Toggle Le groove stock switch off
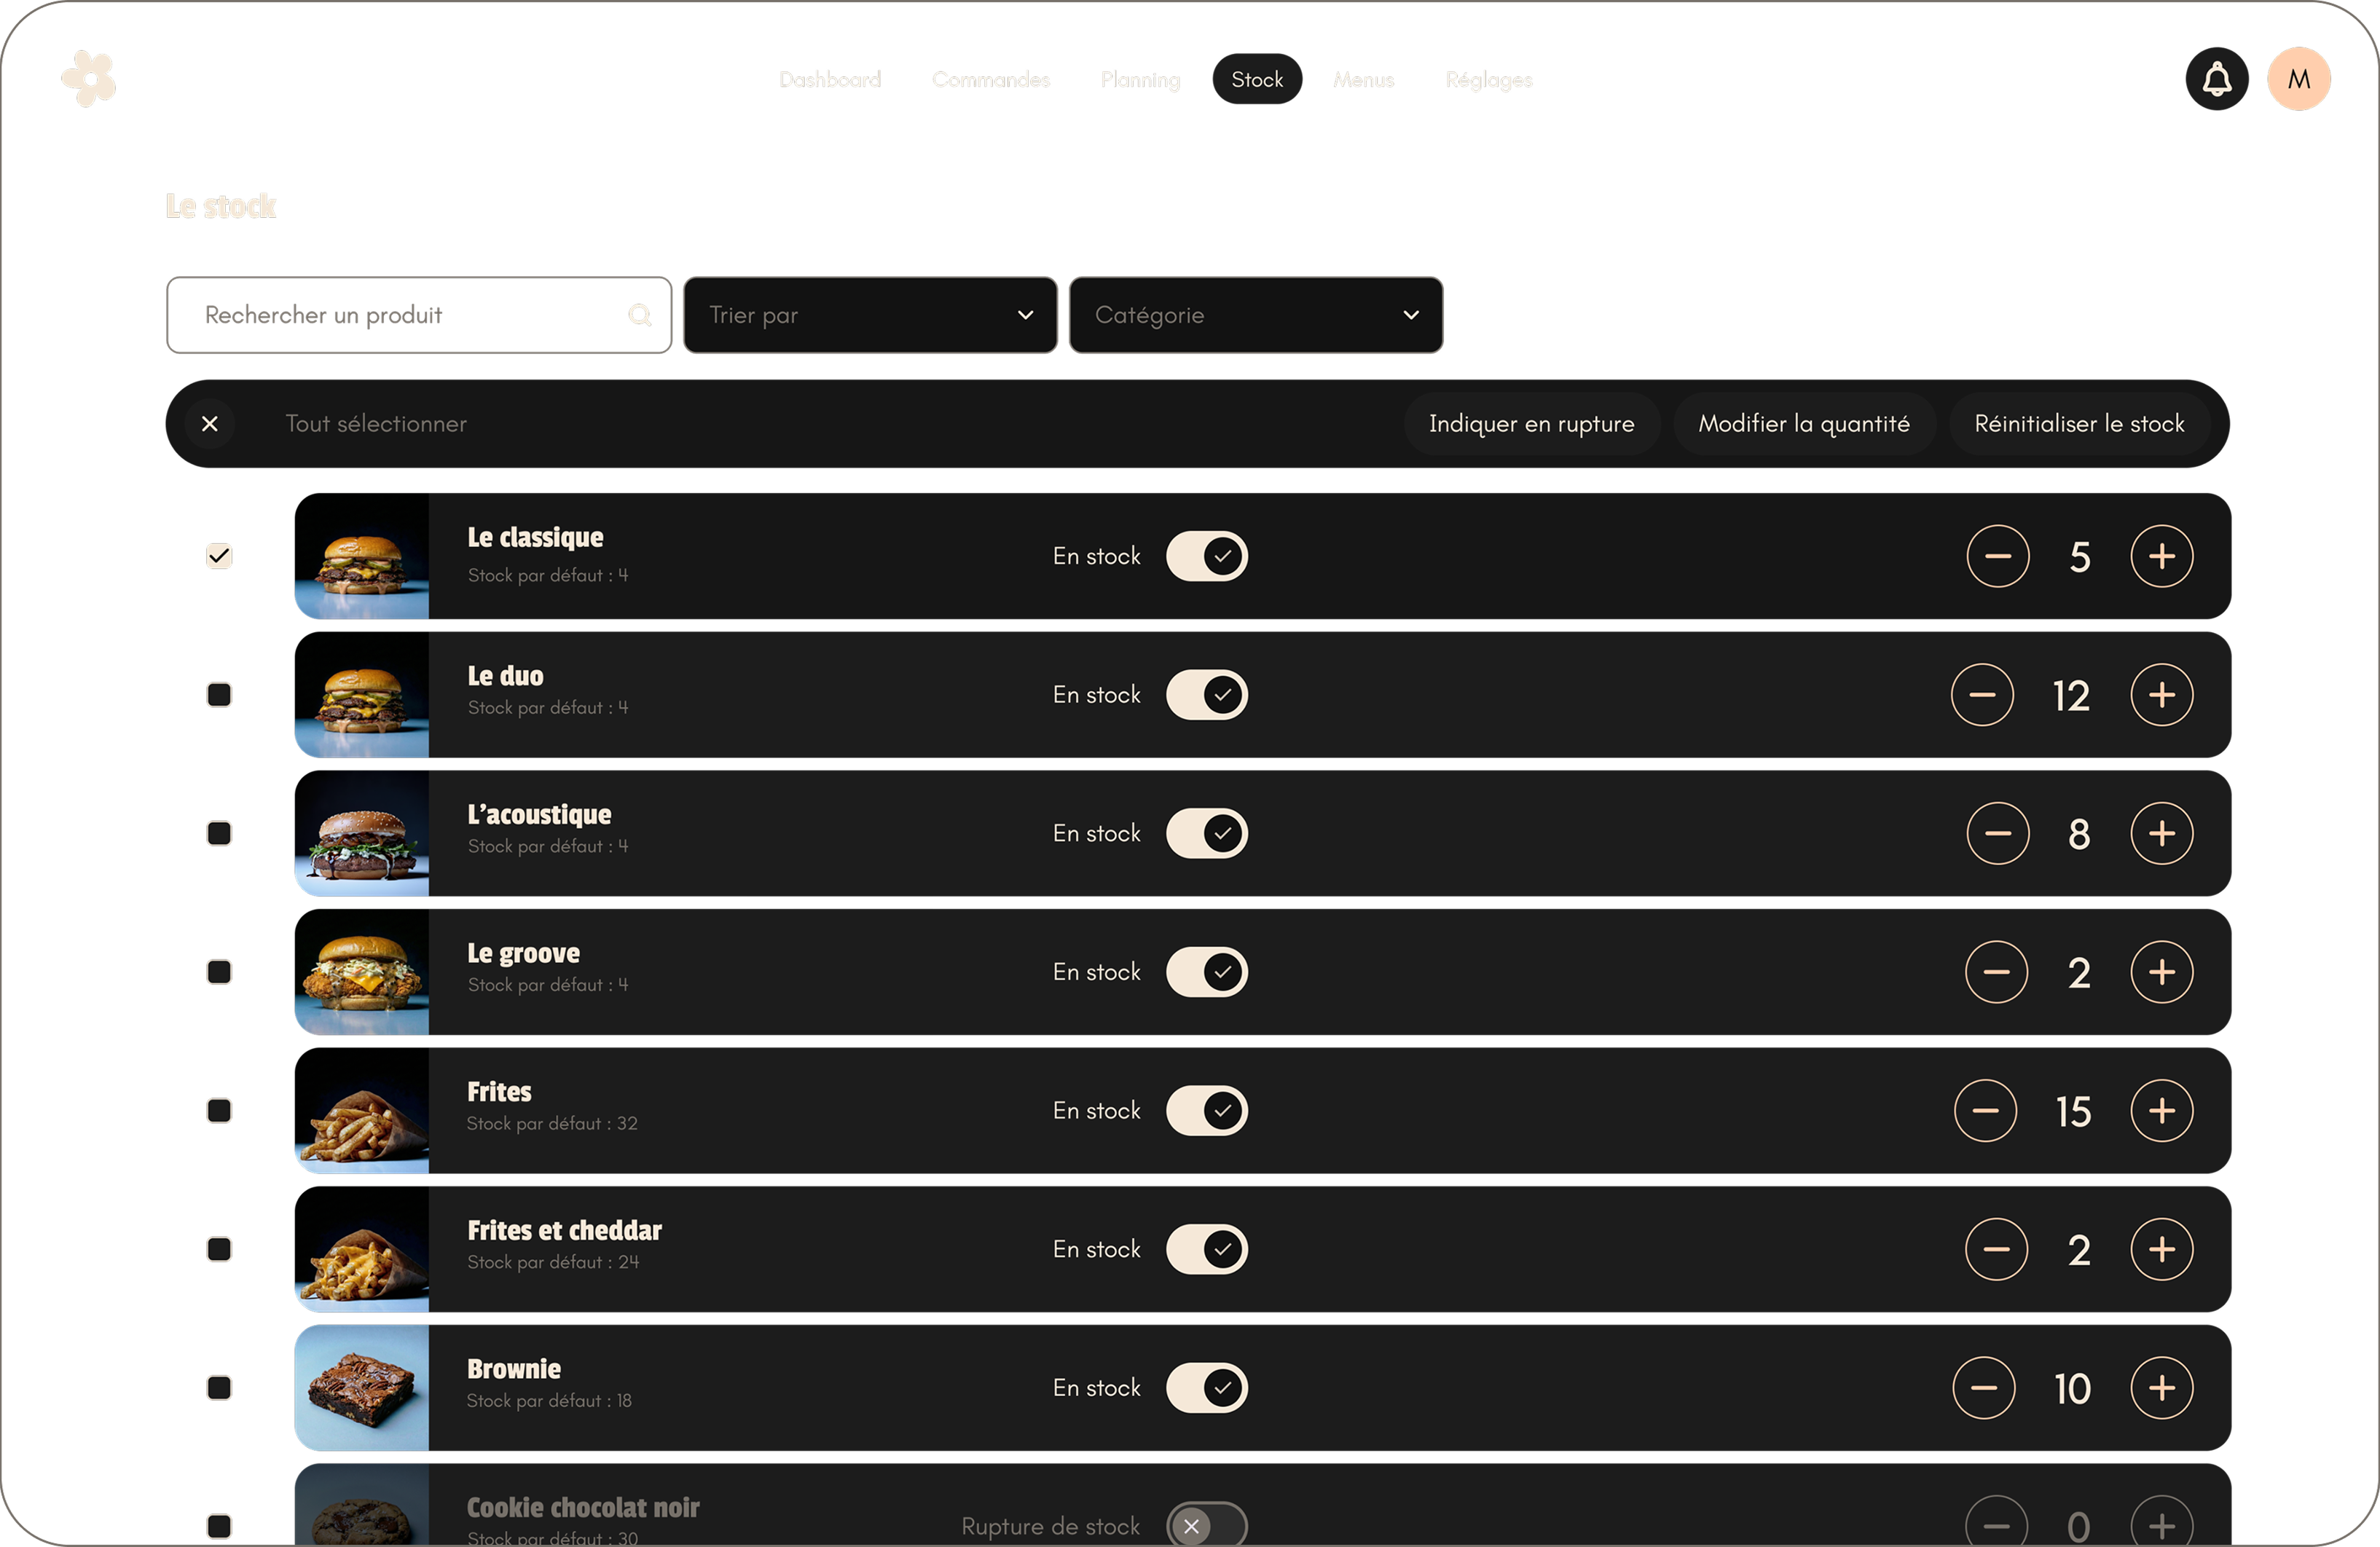Screen dimensions: 2380x1547 (x=1206, y=972)
